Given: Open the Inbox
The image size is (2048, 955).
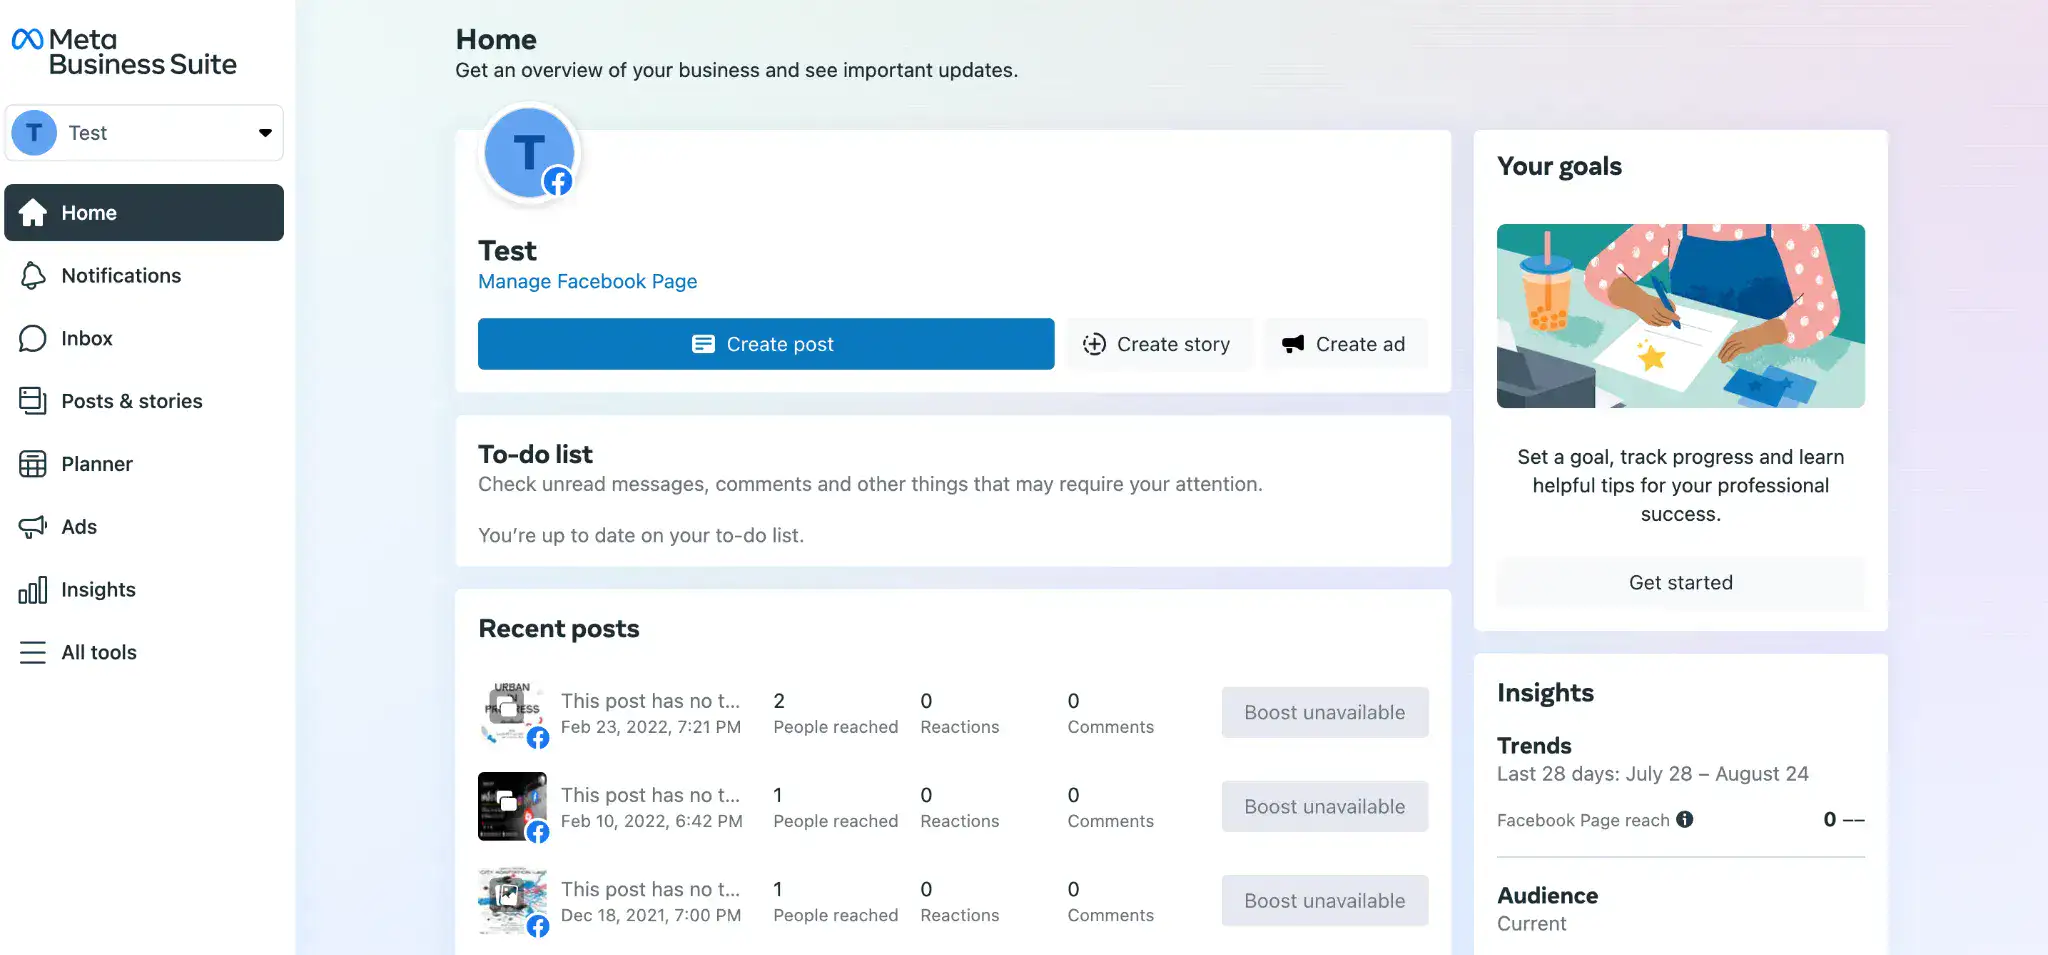Looking at the screenshot, I should (x=87, y=338).
